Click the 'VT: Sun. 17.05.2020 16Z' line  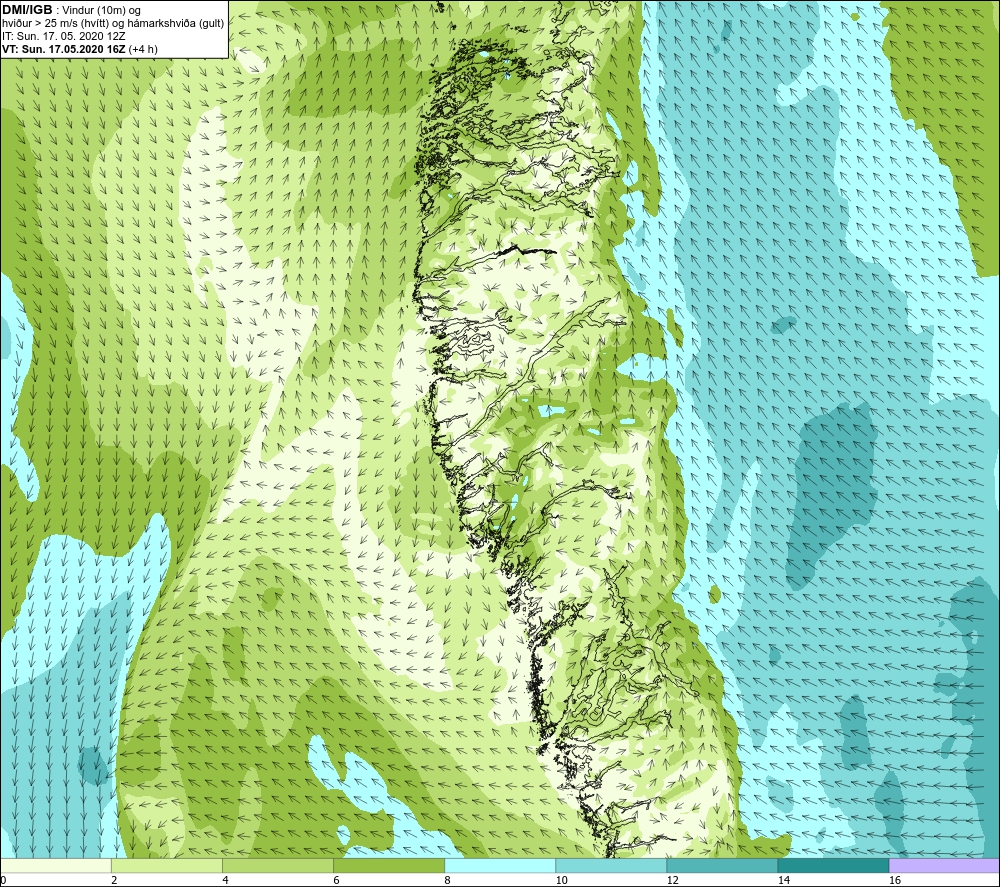pyautogui.click(x=64, y=49)
